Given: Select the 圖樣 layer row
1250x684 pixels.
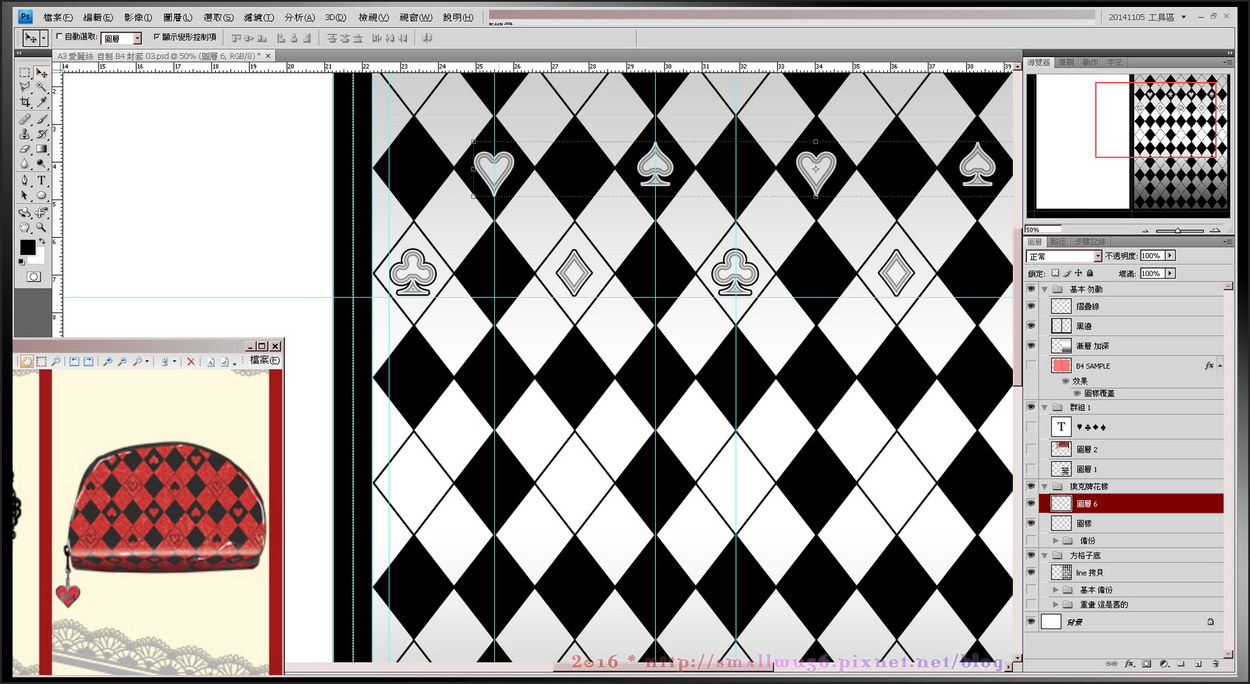Looking at the screenshot, I should (x=1130, y=523).
